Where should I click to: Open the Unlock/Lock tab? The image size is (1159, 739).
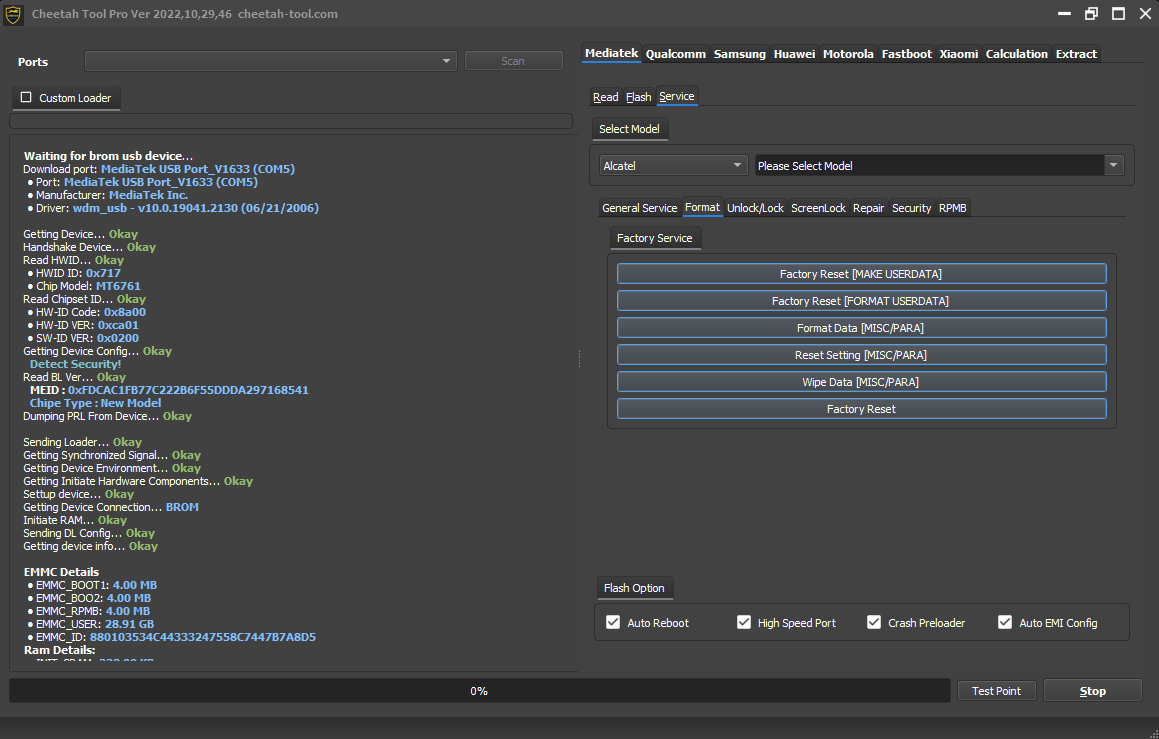(x=755, y=208)
